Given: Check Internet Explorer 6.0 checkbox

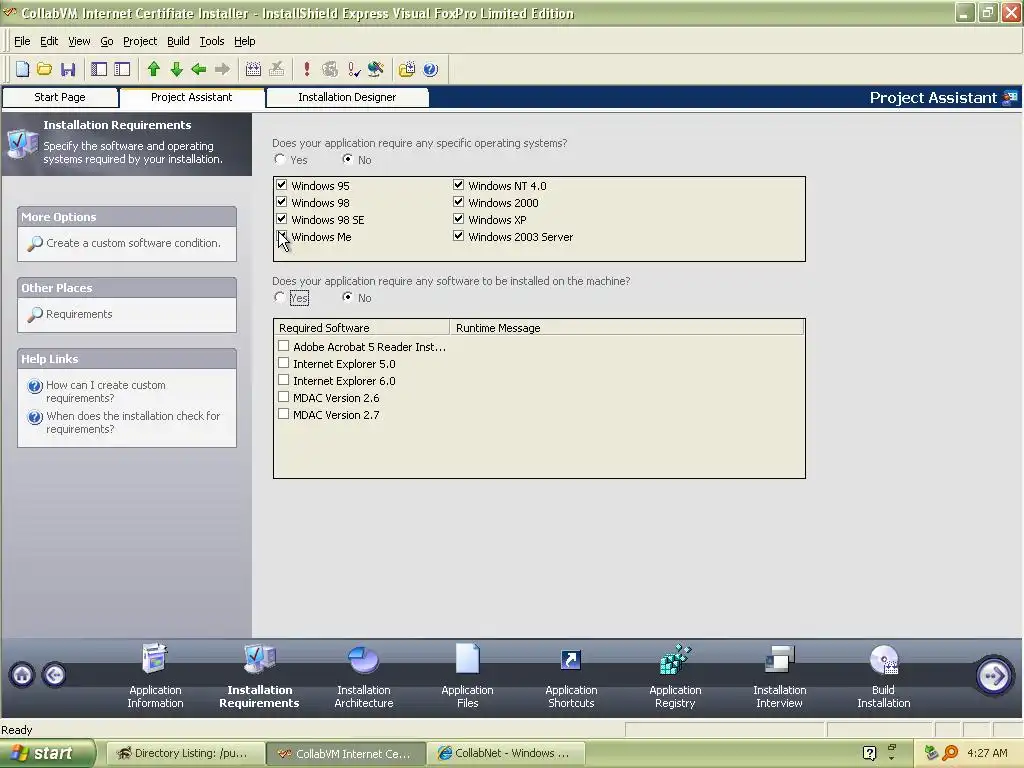Looking at the screenshot, I should [x=283, y=380].
